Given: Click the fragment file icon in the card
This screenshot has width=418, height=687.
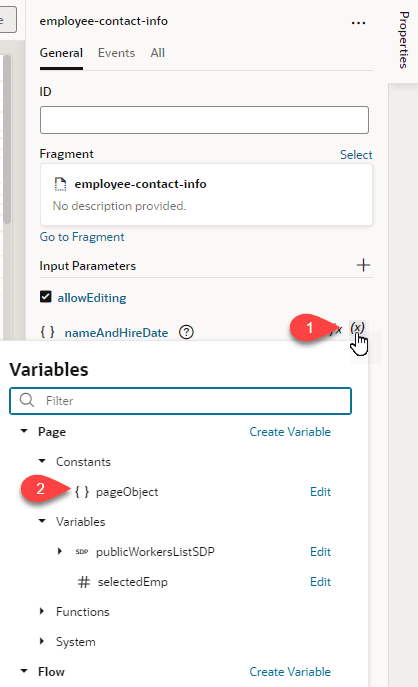Looking at the screenshot, I should pos(60,184).
